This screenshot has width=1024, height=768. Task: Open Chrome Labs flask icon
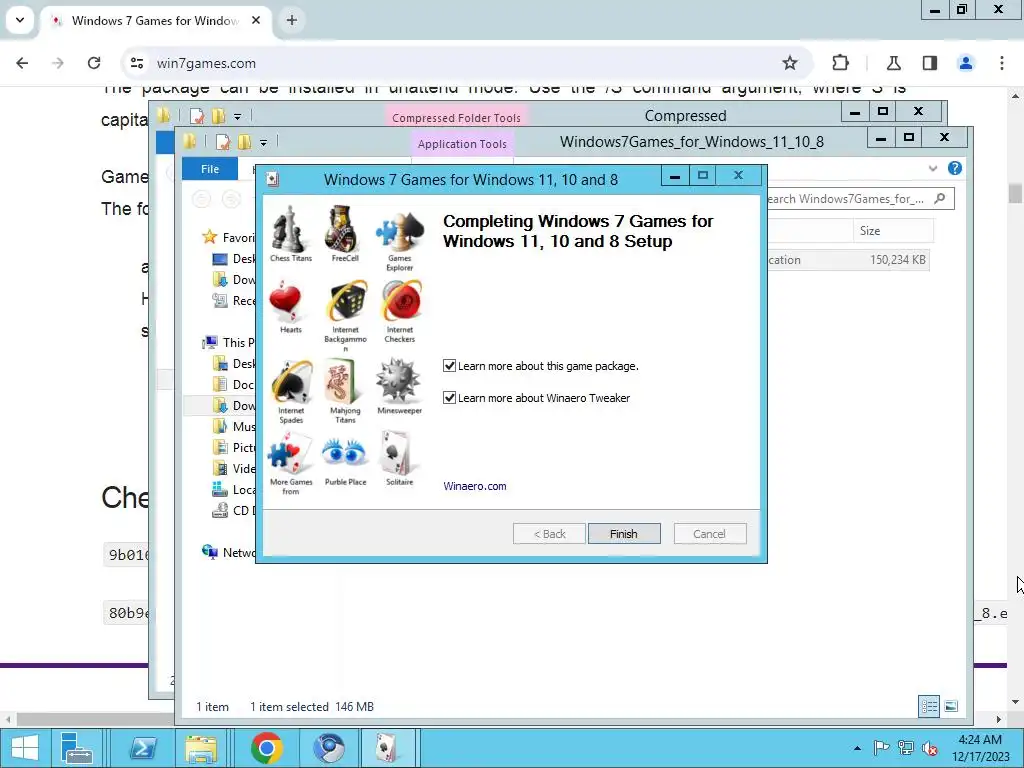893,63
